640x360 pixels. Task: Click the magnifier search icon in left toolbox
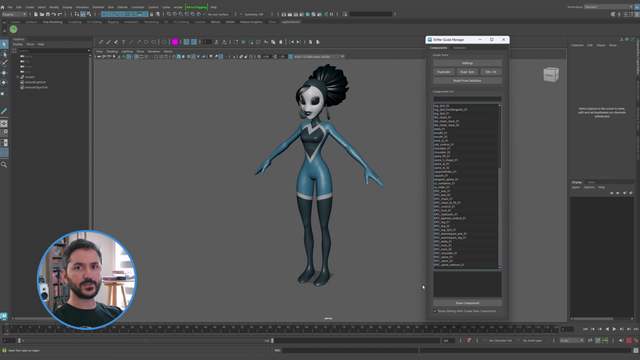coord(4,165)
